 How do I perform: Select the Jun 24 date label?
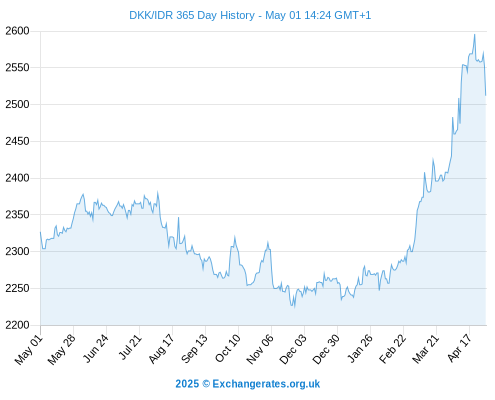tap(96, 348)
